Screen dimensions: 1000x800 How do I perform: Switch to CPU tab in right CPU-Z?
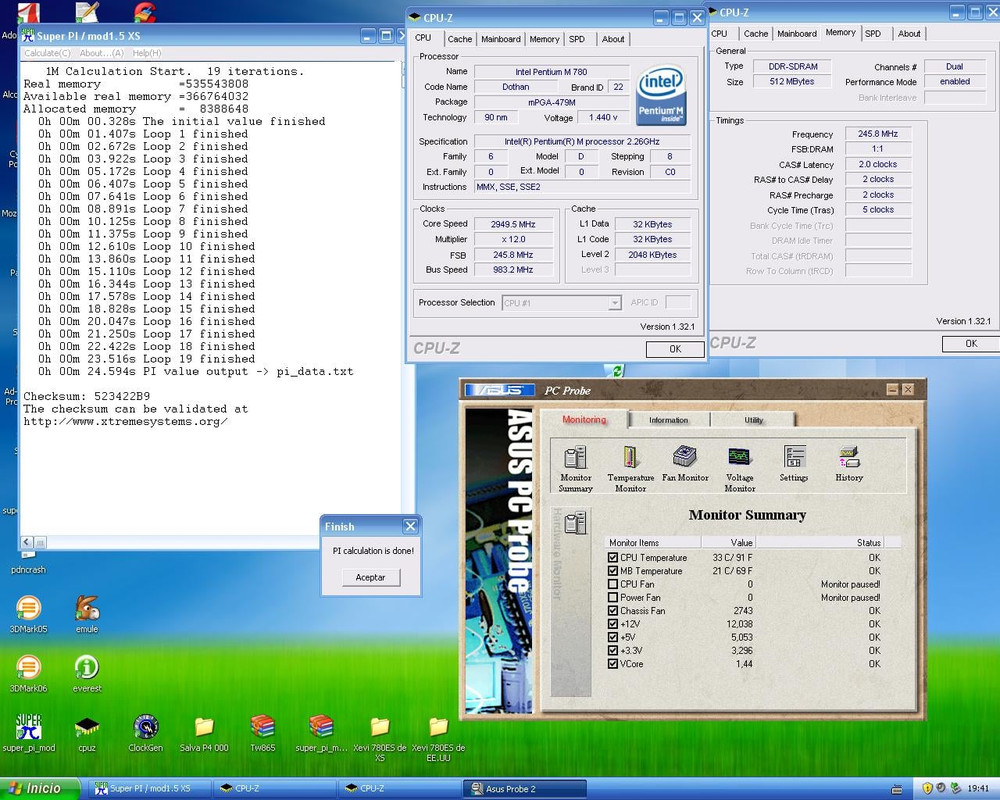[x=719, y=34]
